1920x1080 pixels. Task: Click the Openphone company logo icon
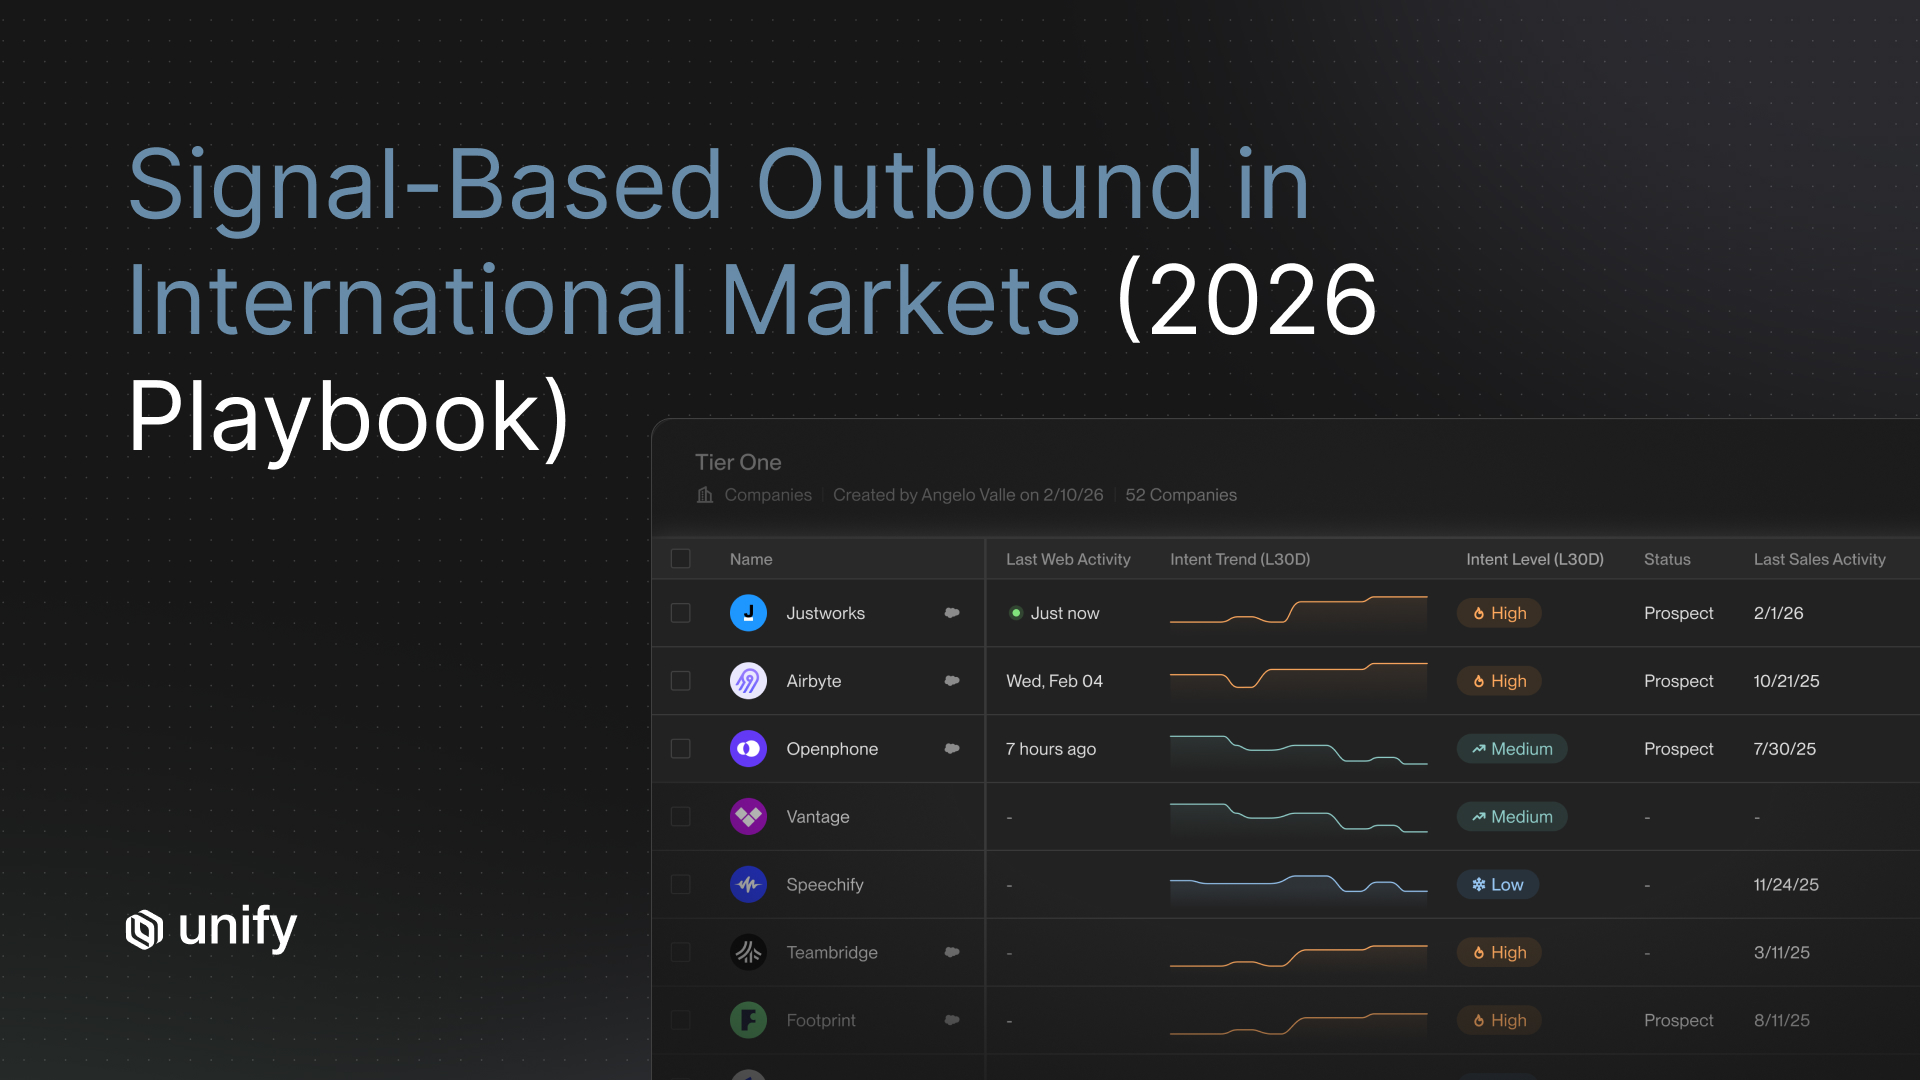click(x=748, y=749)
